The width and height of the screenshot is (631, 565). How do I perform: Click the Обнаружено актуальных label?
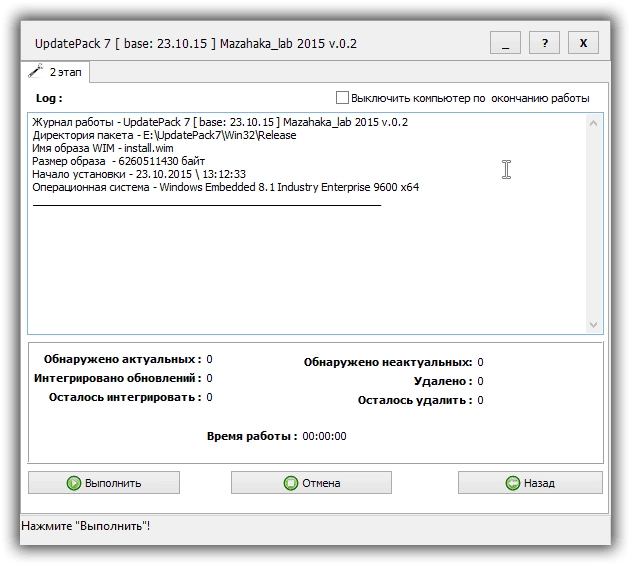point(123,359)
